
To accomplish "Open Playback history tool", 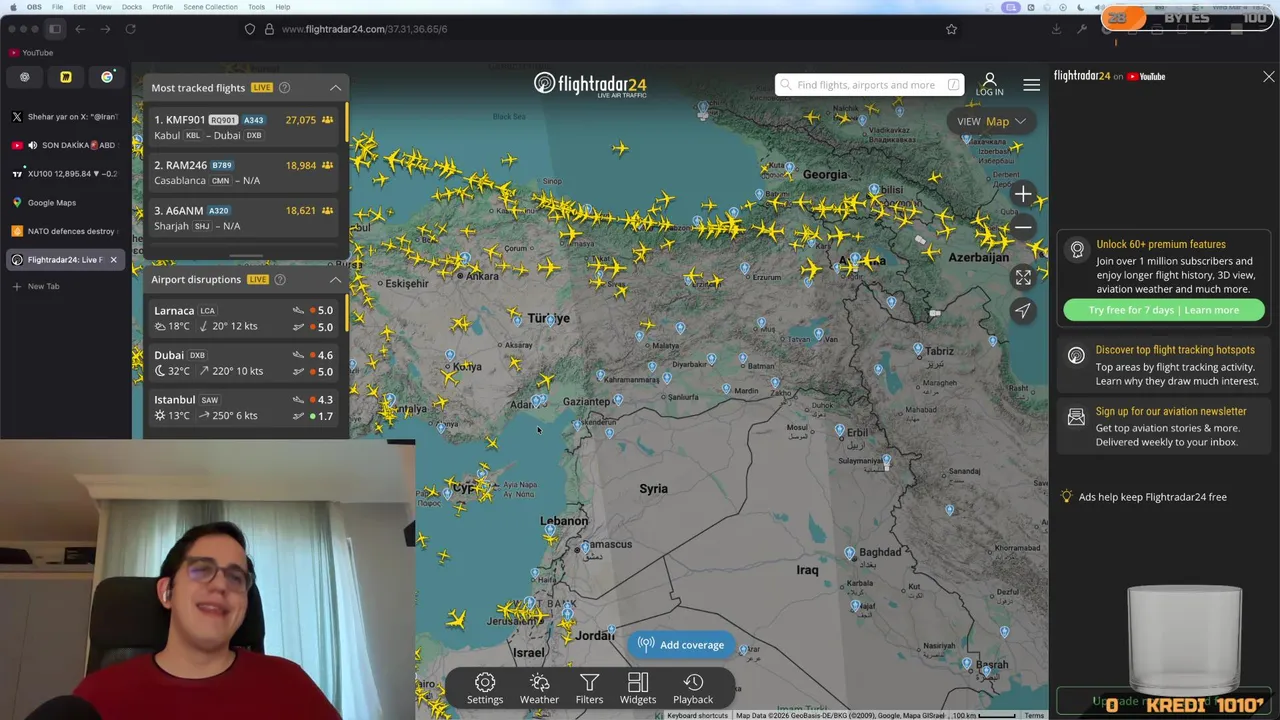I will [x=693, y=688].
